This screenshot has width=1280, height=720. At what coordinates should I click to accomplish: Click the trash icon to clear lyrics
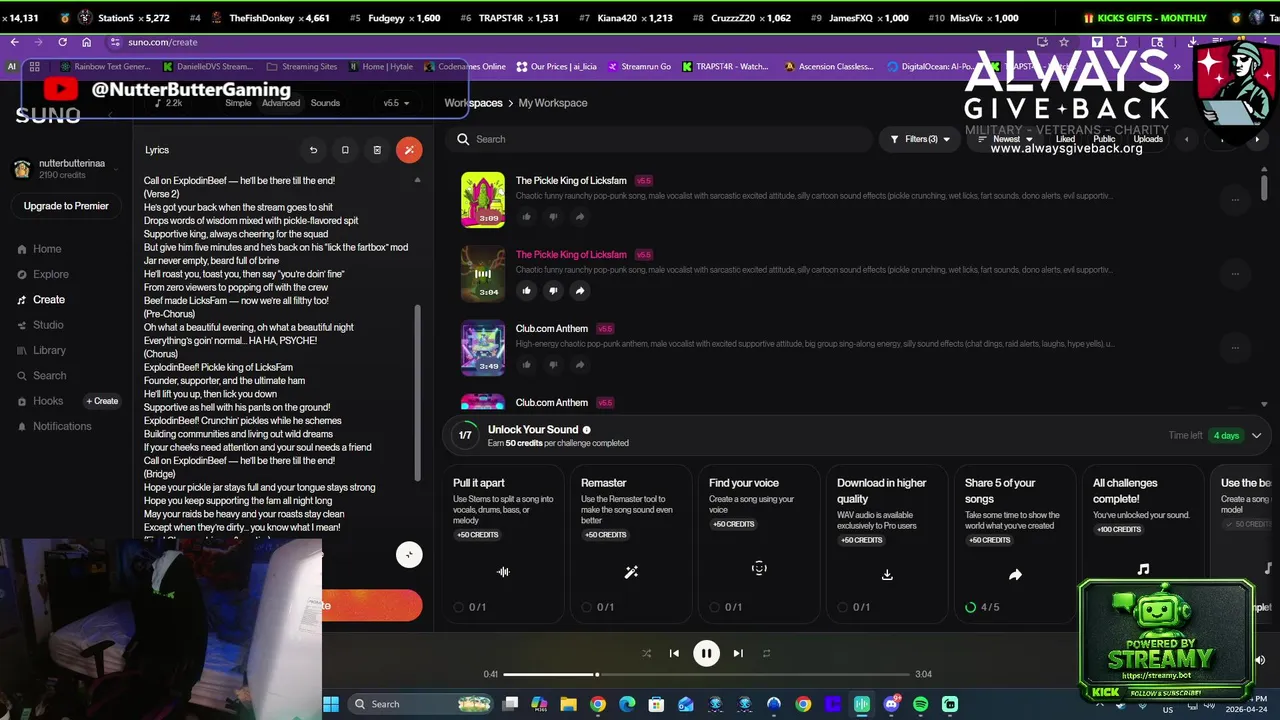pos(377,150)
